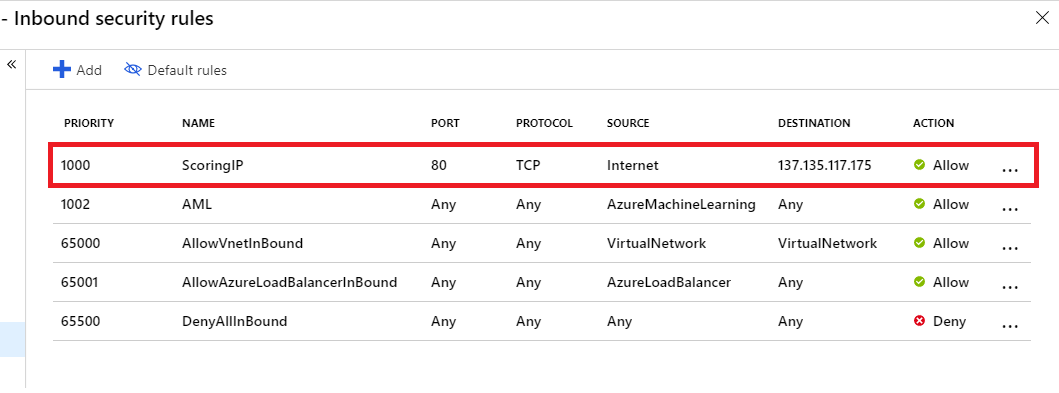The height and width of the screenshot is (393, 1059).
Task: Sort by the SOURCE column header
Action: (628, 124)
